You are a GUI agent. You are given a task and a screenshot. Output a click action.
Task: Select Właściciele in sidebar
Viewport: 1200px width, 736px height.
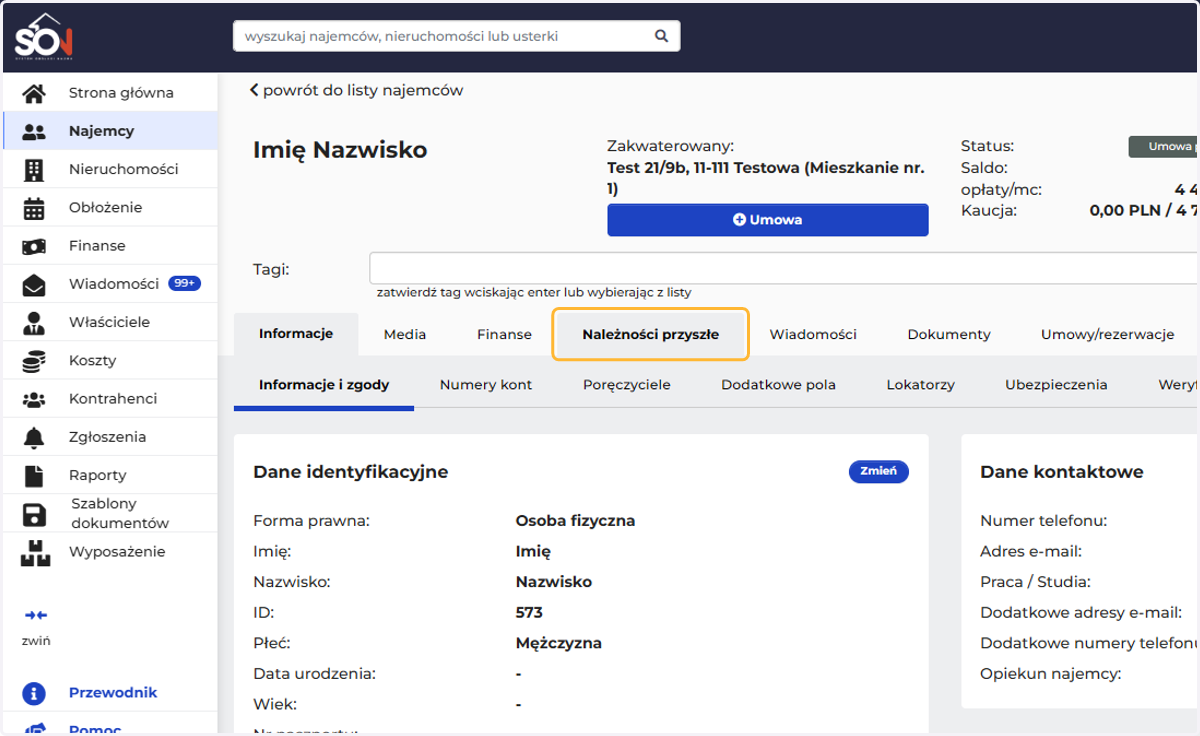tap(109, 322)
